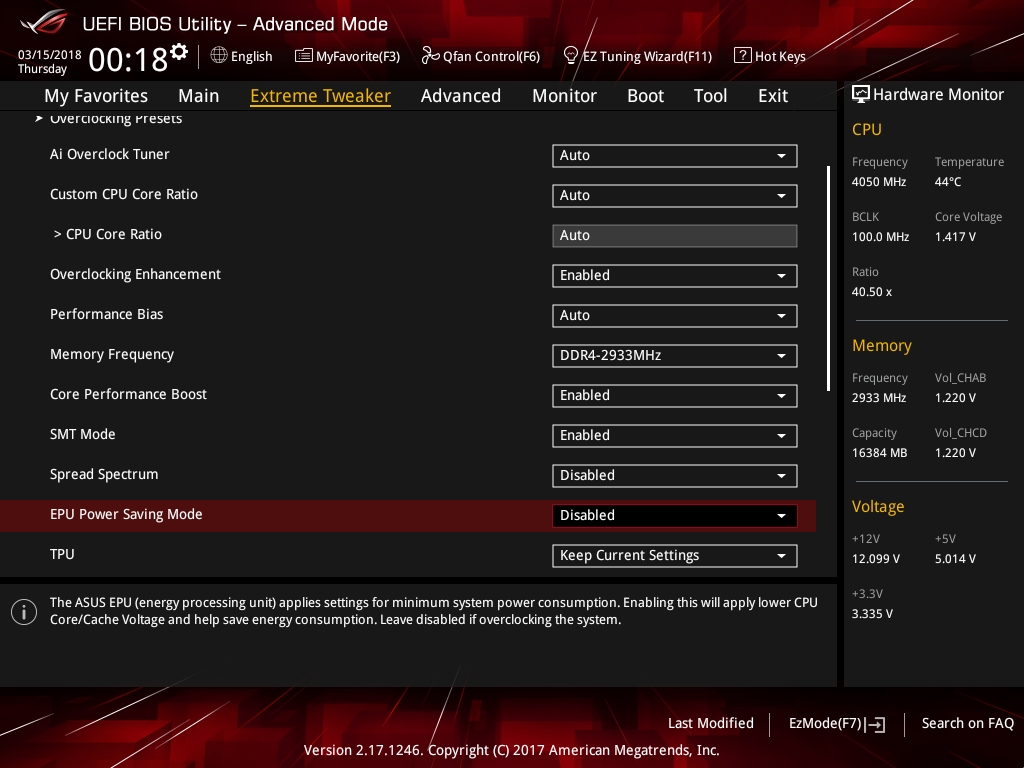Open MyFavorite(F3) from the top toolbar
This screenshot has height=768, width=1024.
(x=304, y=56)
